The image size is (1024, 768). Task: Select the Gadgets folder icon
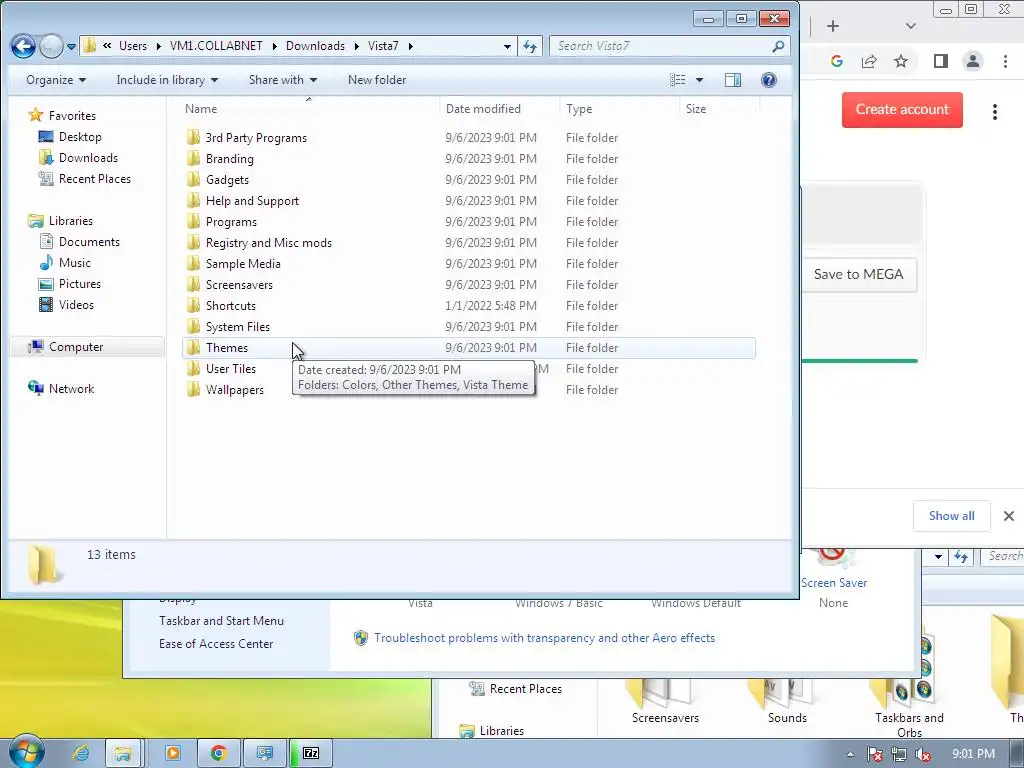pyautogui.click(x=193, y=180)
